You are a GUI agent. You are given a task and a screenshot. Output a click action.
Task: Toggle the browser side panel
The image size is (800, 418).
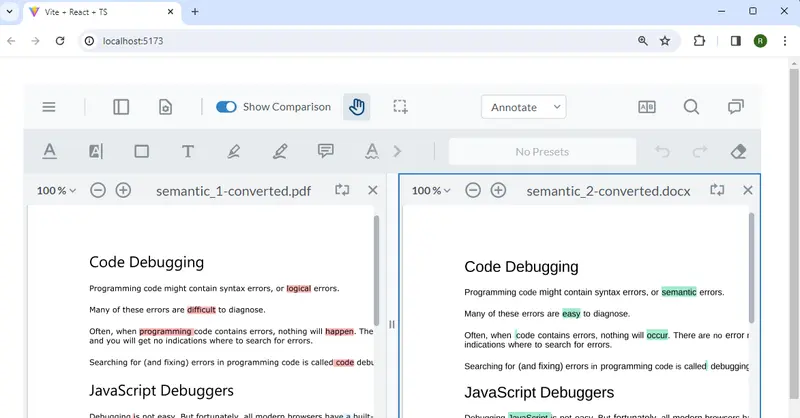pos(736,41)
